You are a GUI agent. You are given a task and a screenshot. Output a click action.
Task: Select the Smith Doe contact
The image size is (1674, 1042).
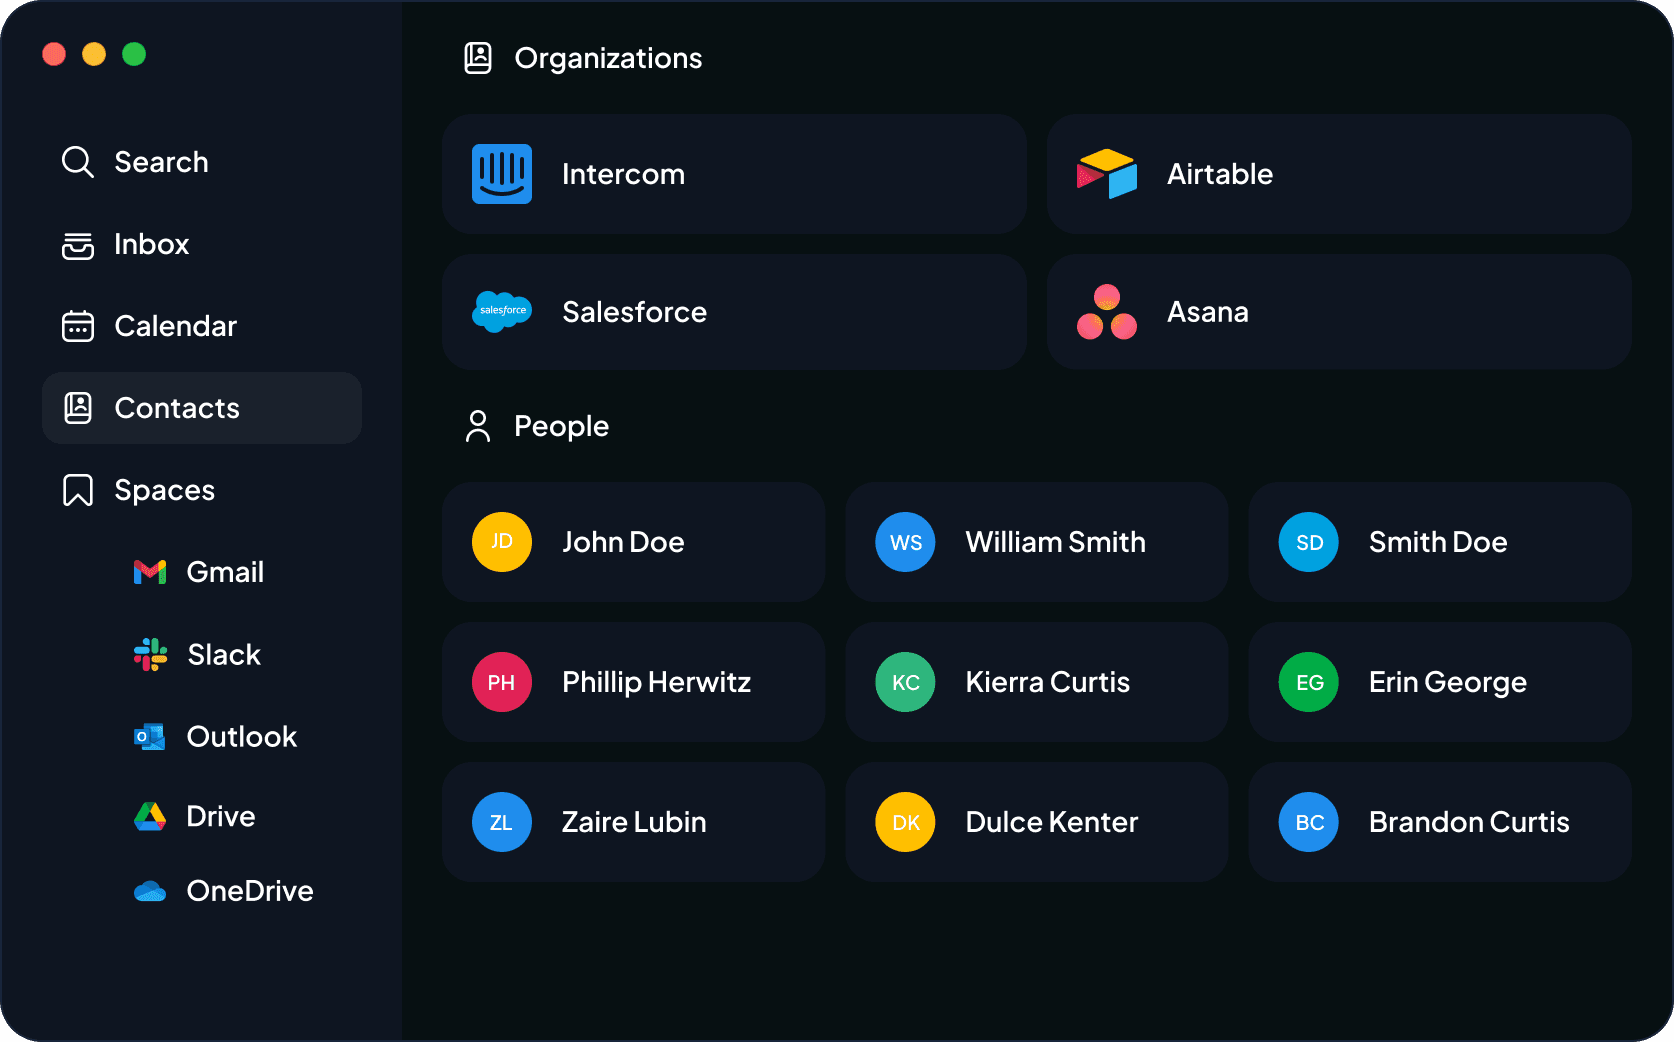point(1440,542)
